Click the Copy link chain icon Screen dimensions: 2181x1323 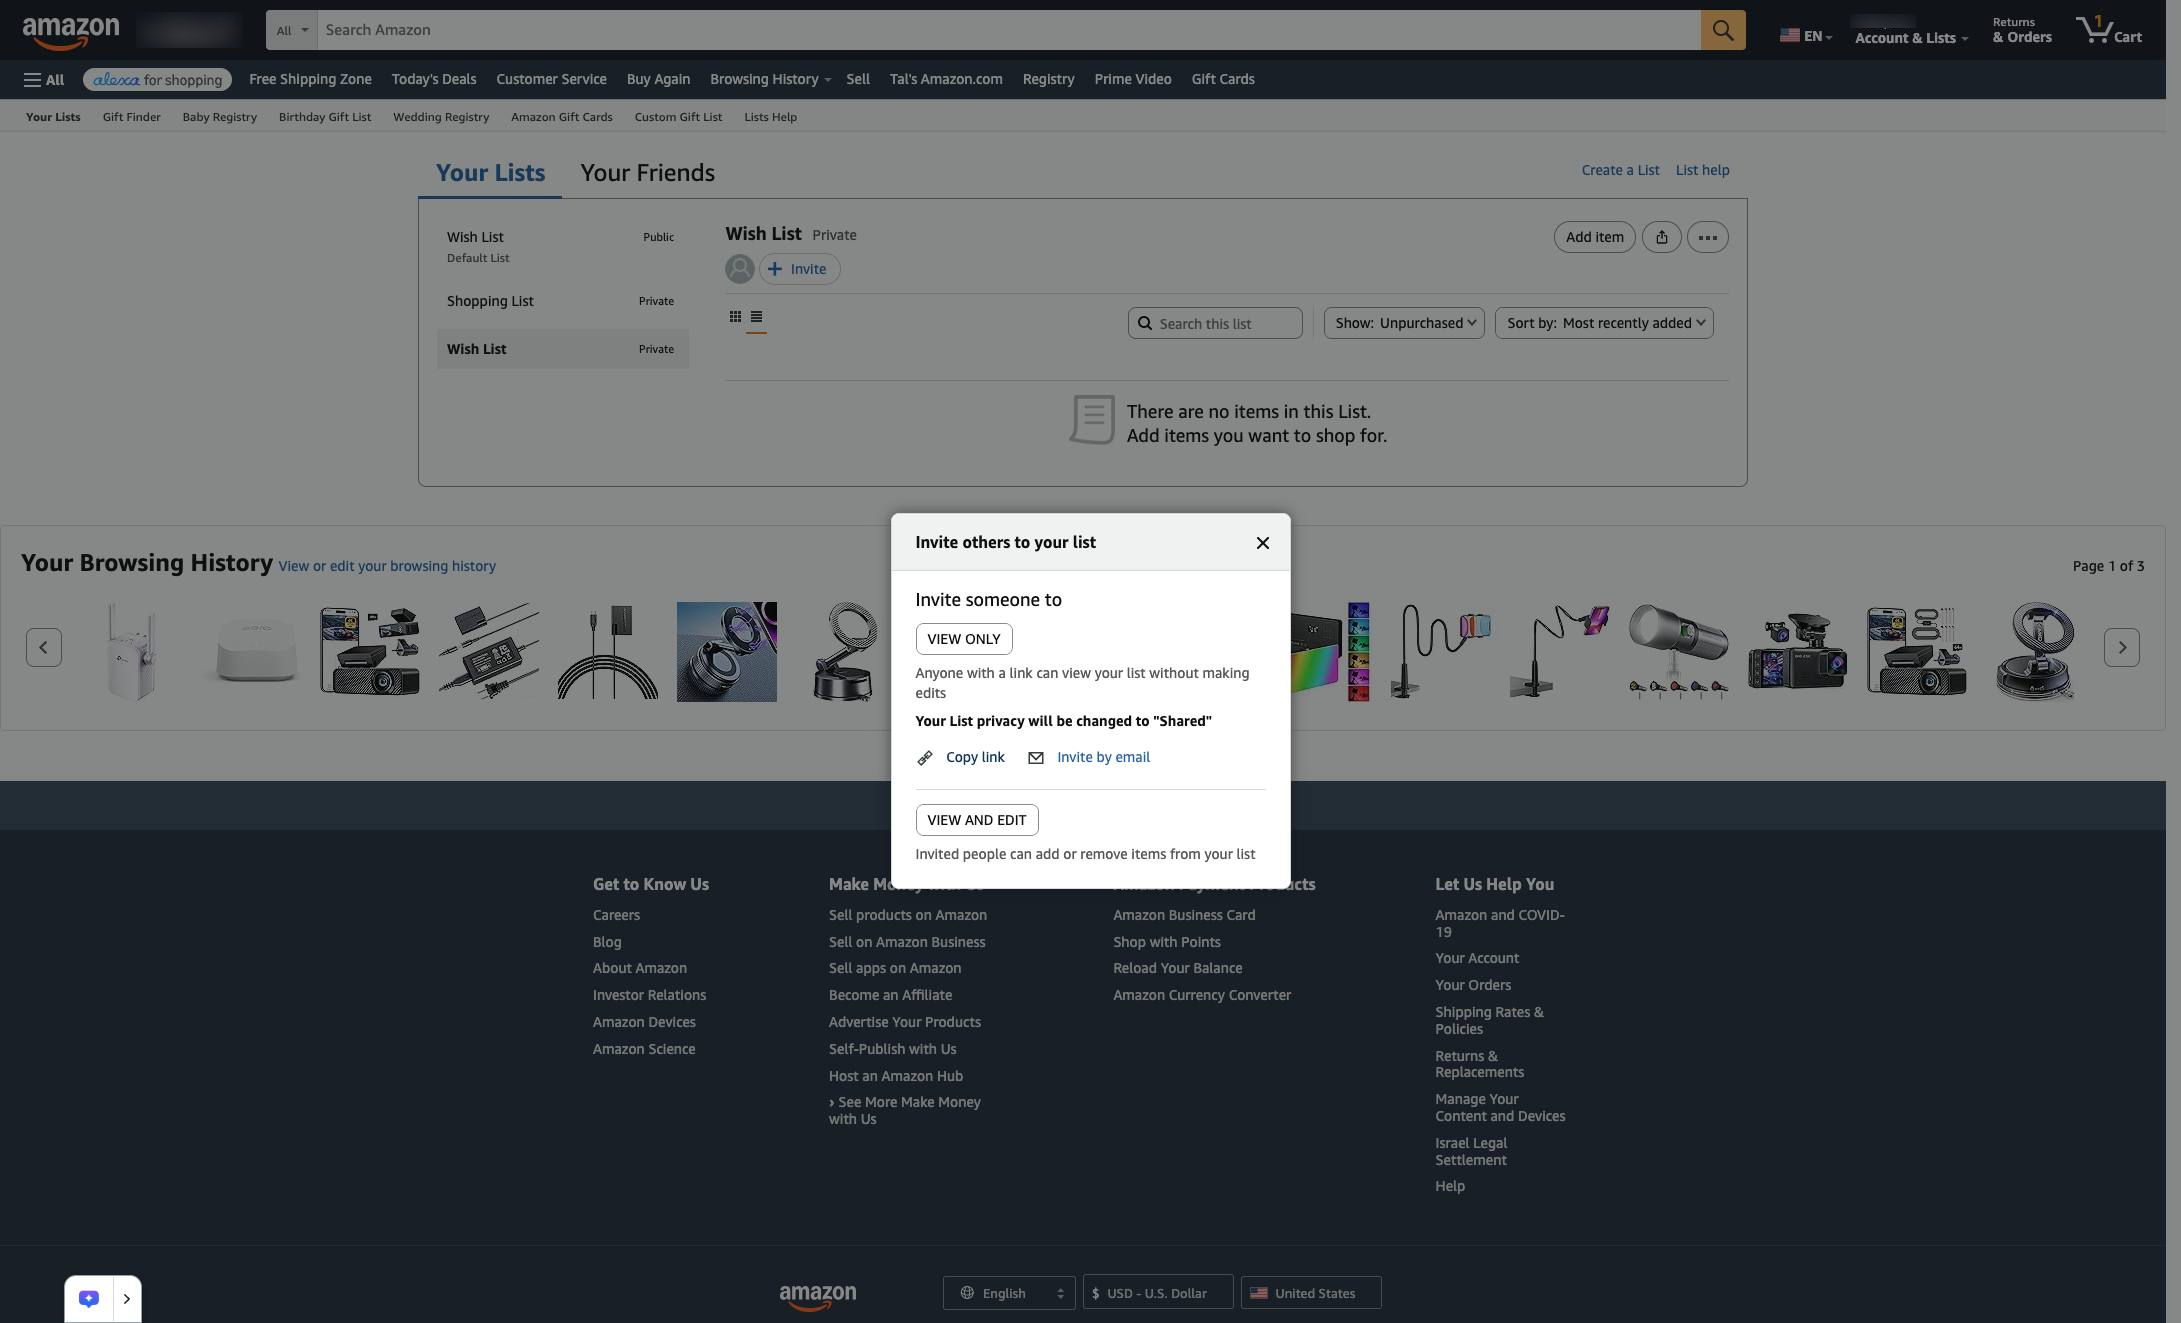[925, 758]
